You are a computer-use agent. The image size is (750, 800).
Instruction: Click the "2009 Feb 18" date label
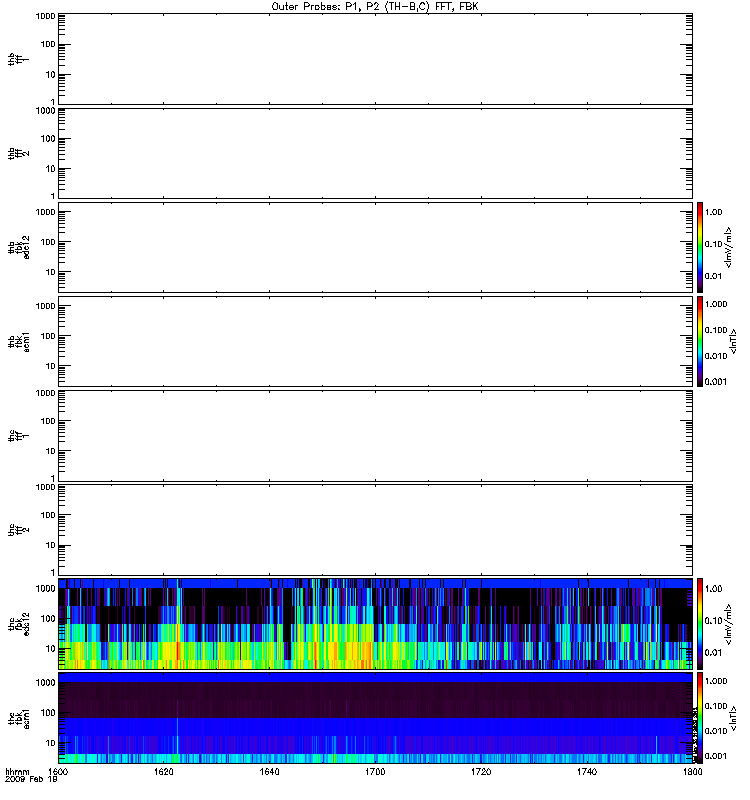point(31,780)
